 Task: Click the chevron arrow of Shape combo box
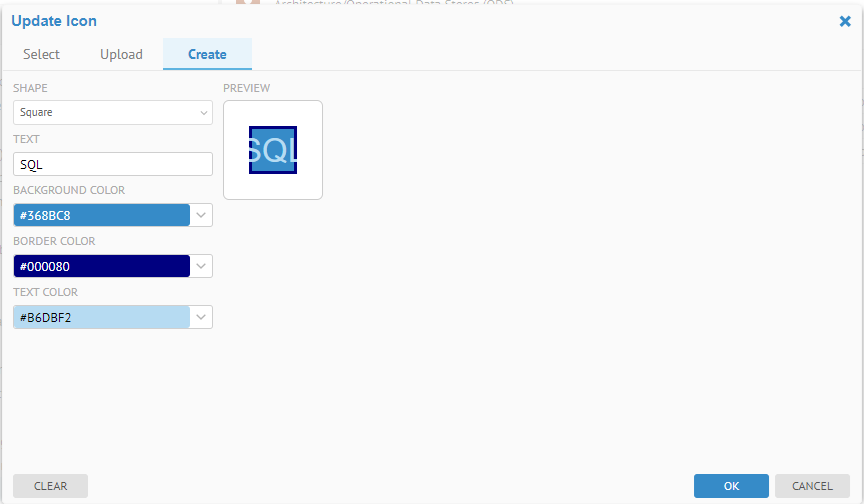[203, 113]
